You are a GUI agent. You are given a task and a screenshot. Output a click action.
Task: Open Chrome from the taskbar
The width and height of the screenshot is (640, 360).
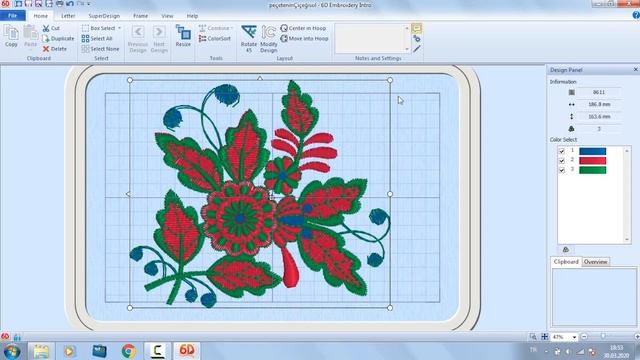[x=129, y=351]
